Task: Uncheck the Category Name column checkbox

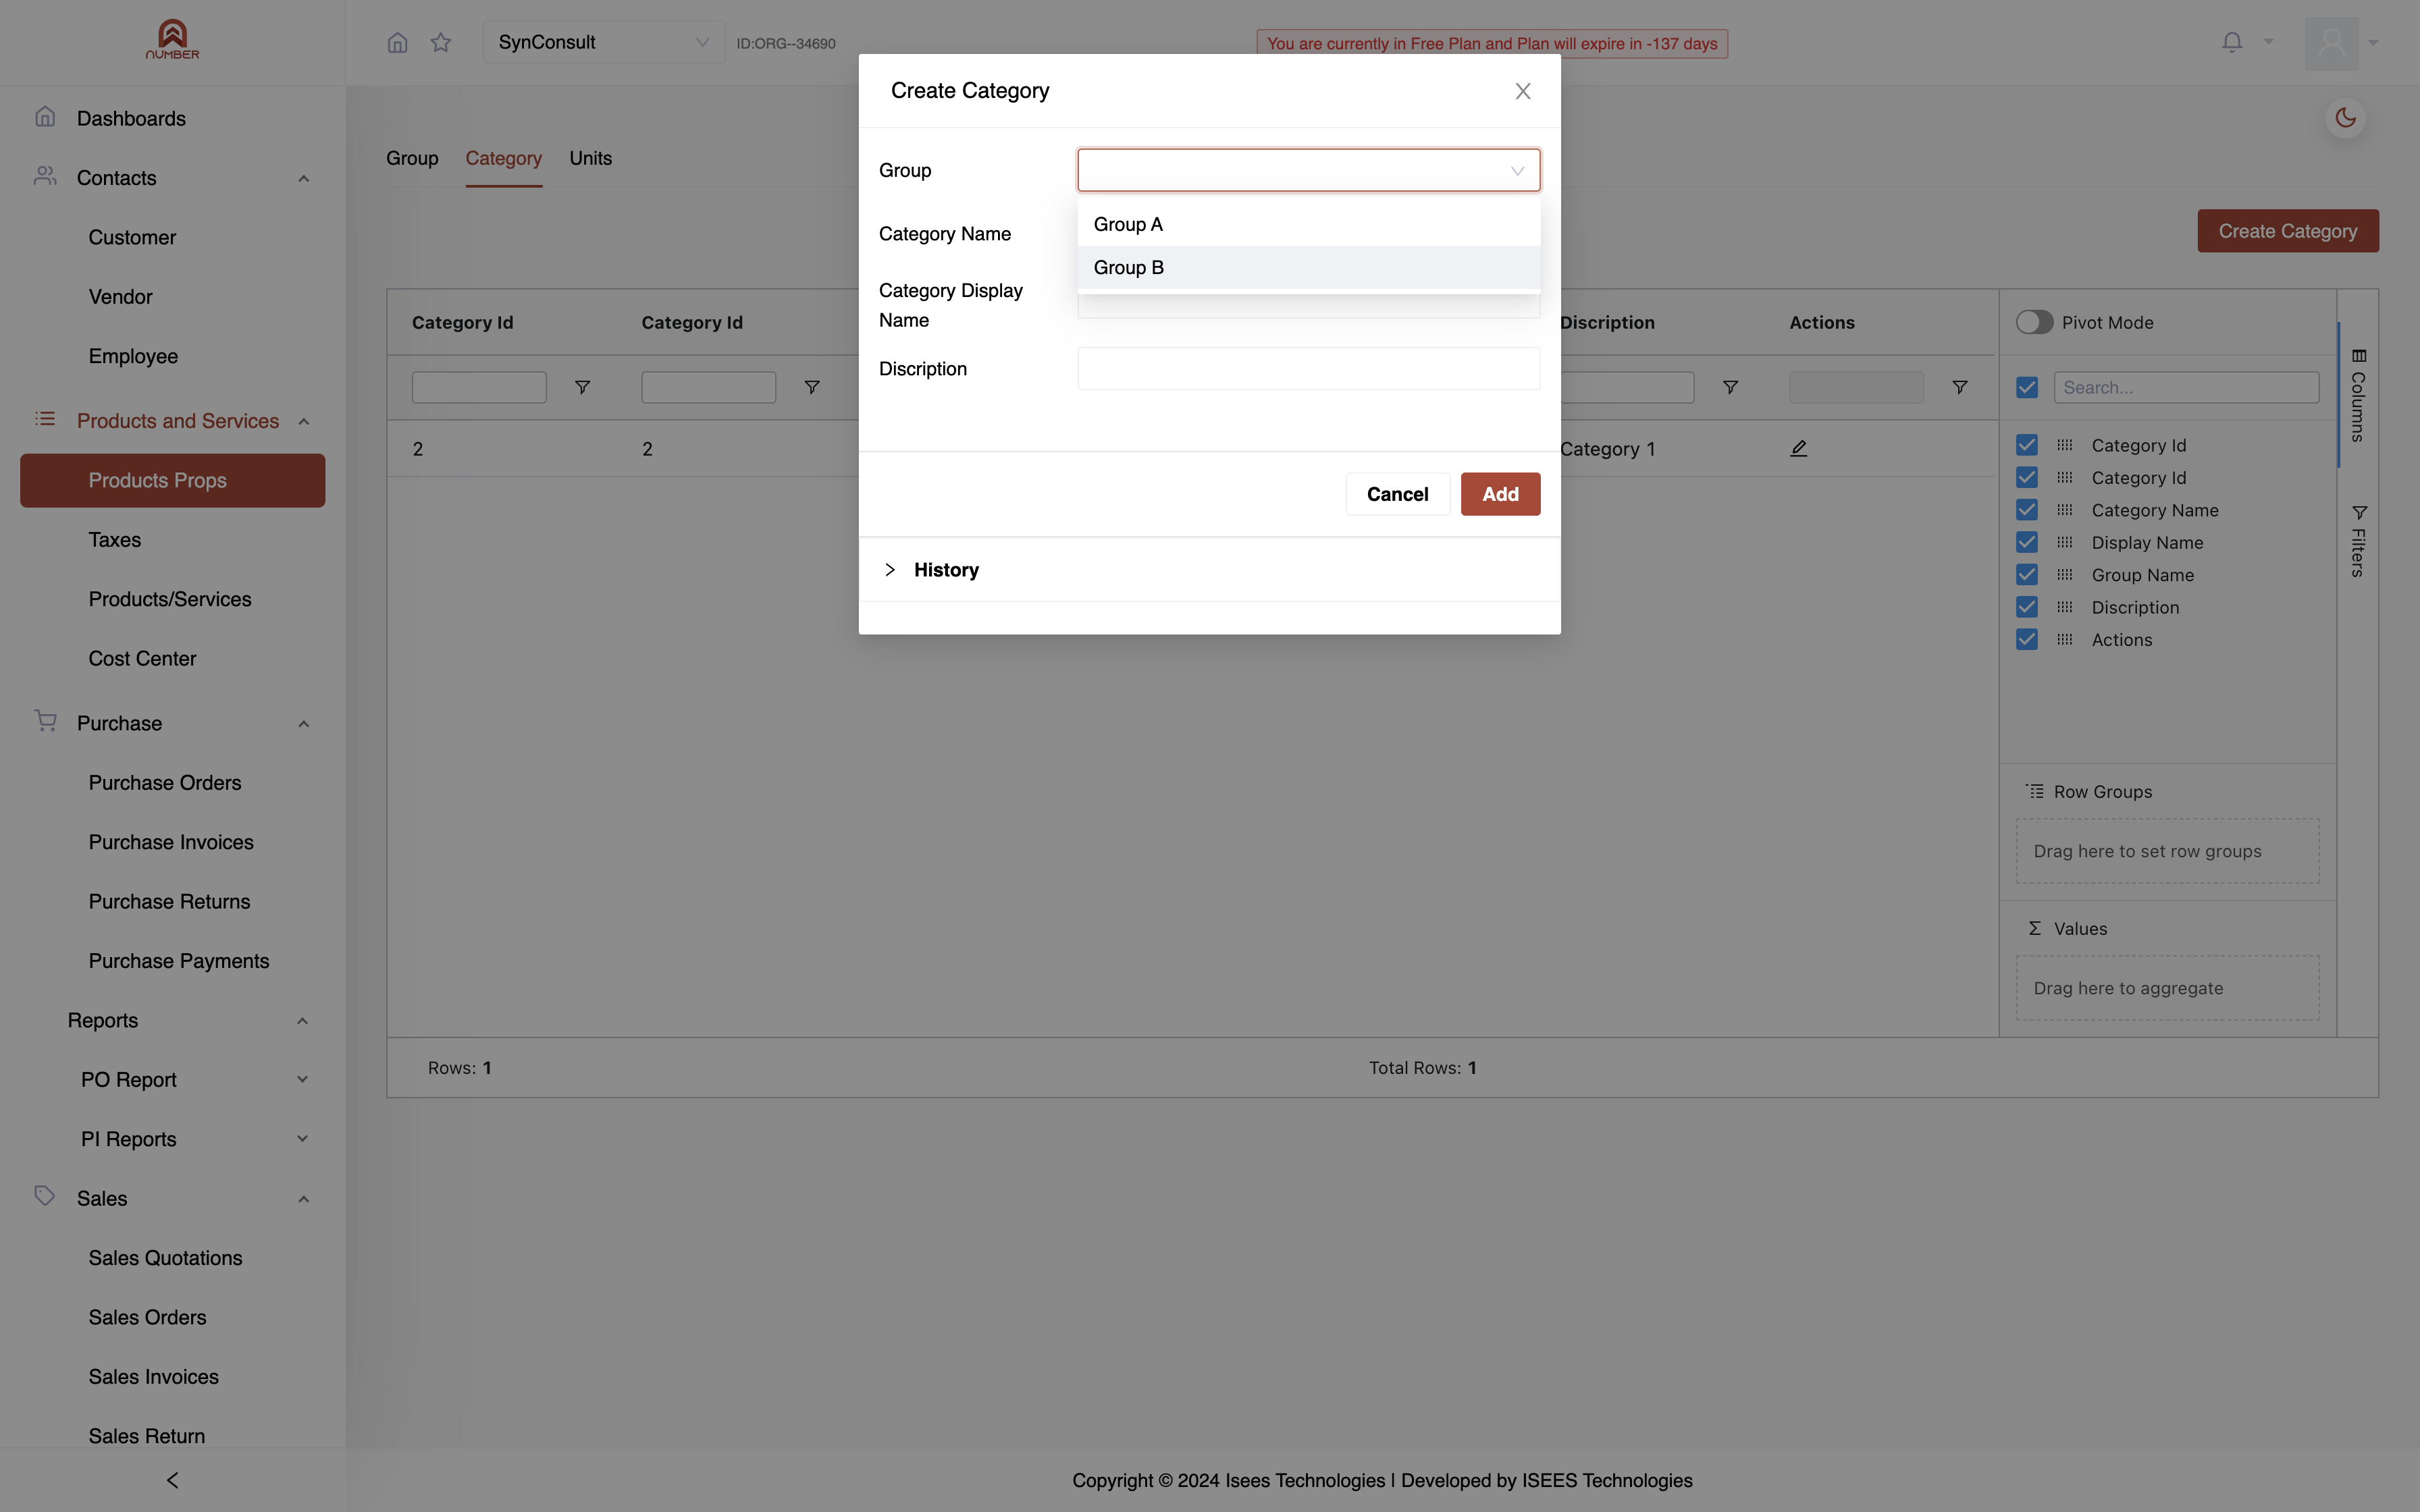Action: [2027, 510]
